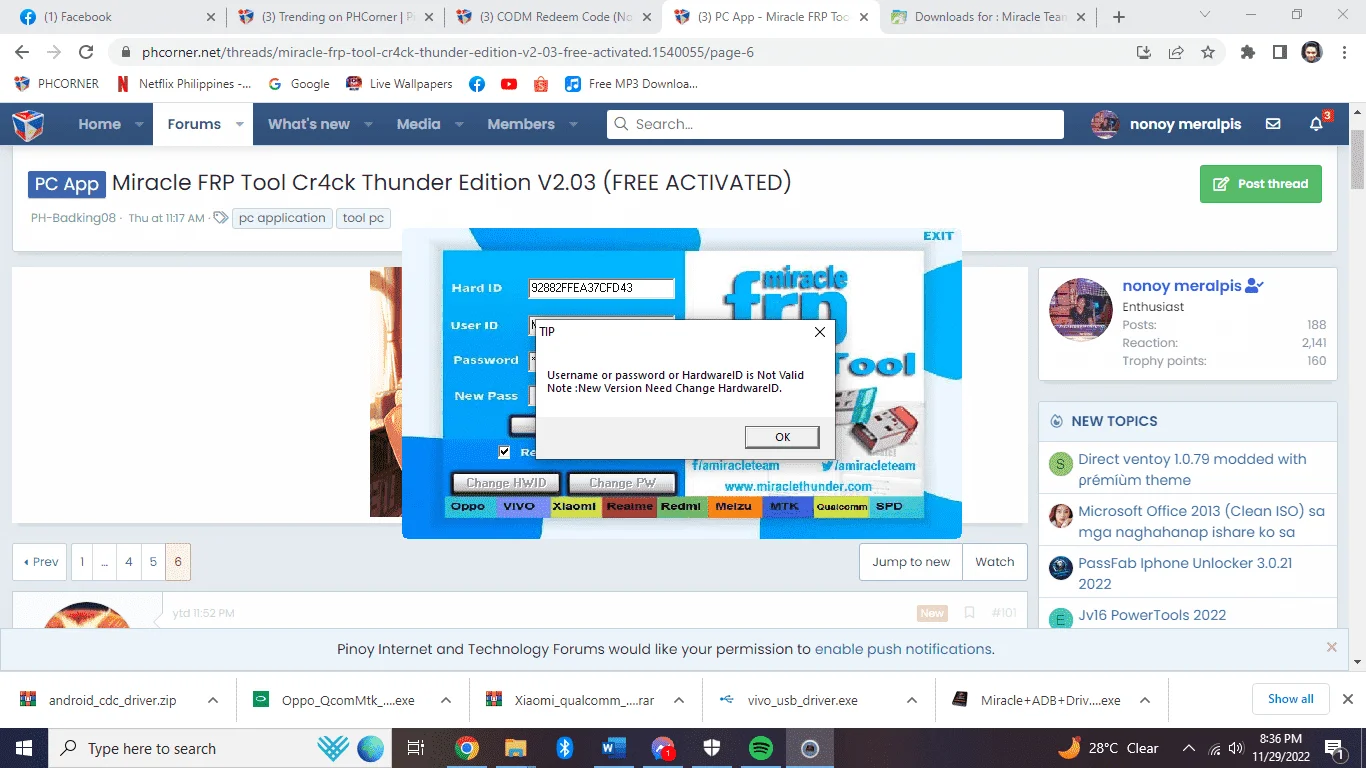The width and height of the screenshot is (1366, 768).
Task: Open the Shopee icon bookmark
Action: 541,84
